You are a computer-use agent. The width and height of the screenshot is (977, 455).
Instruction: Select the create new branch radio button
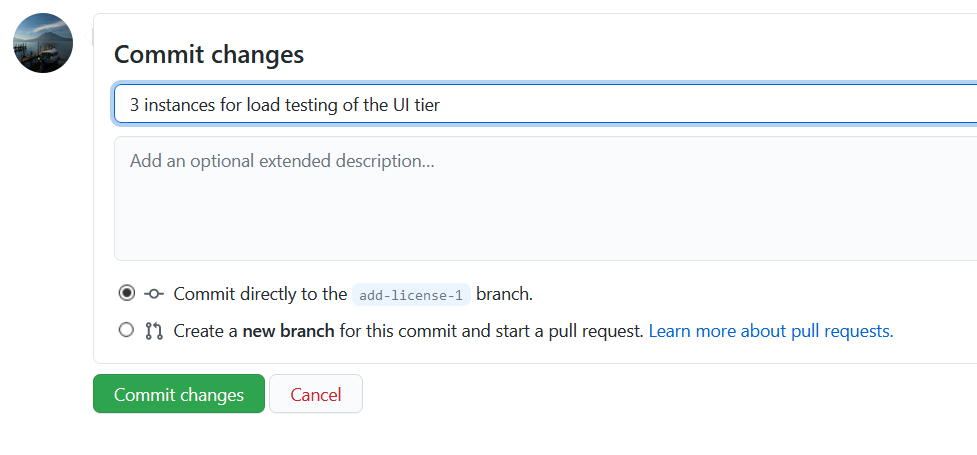point(126,330)
